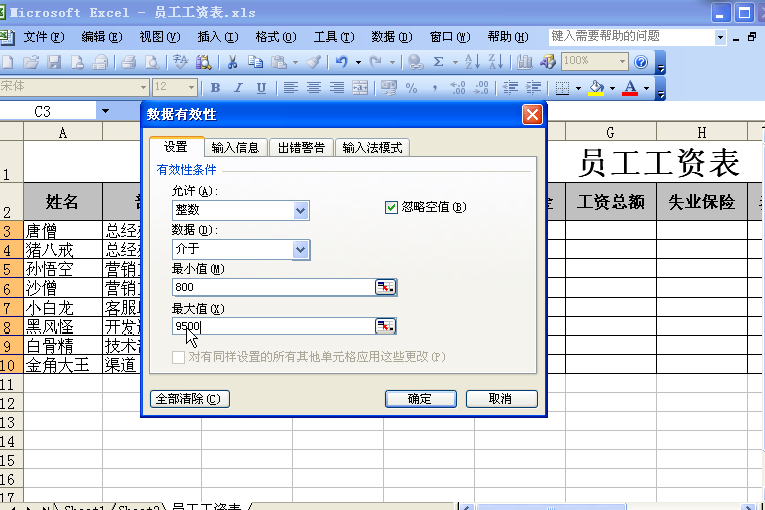
Task: Click the 最大值 input field containing 9500
Action: (x=273, y=326)
